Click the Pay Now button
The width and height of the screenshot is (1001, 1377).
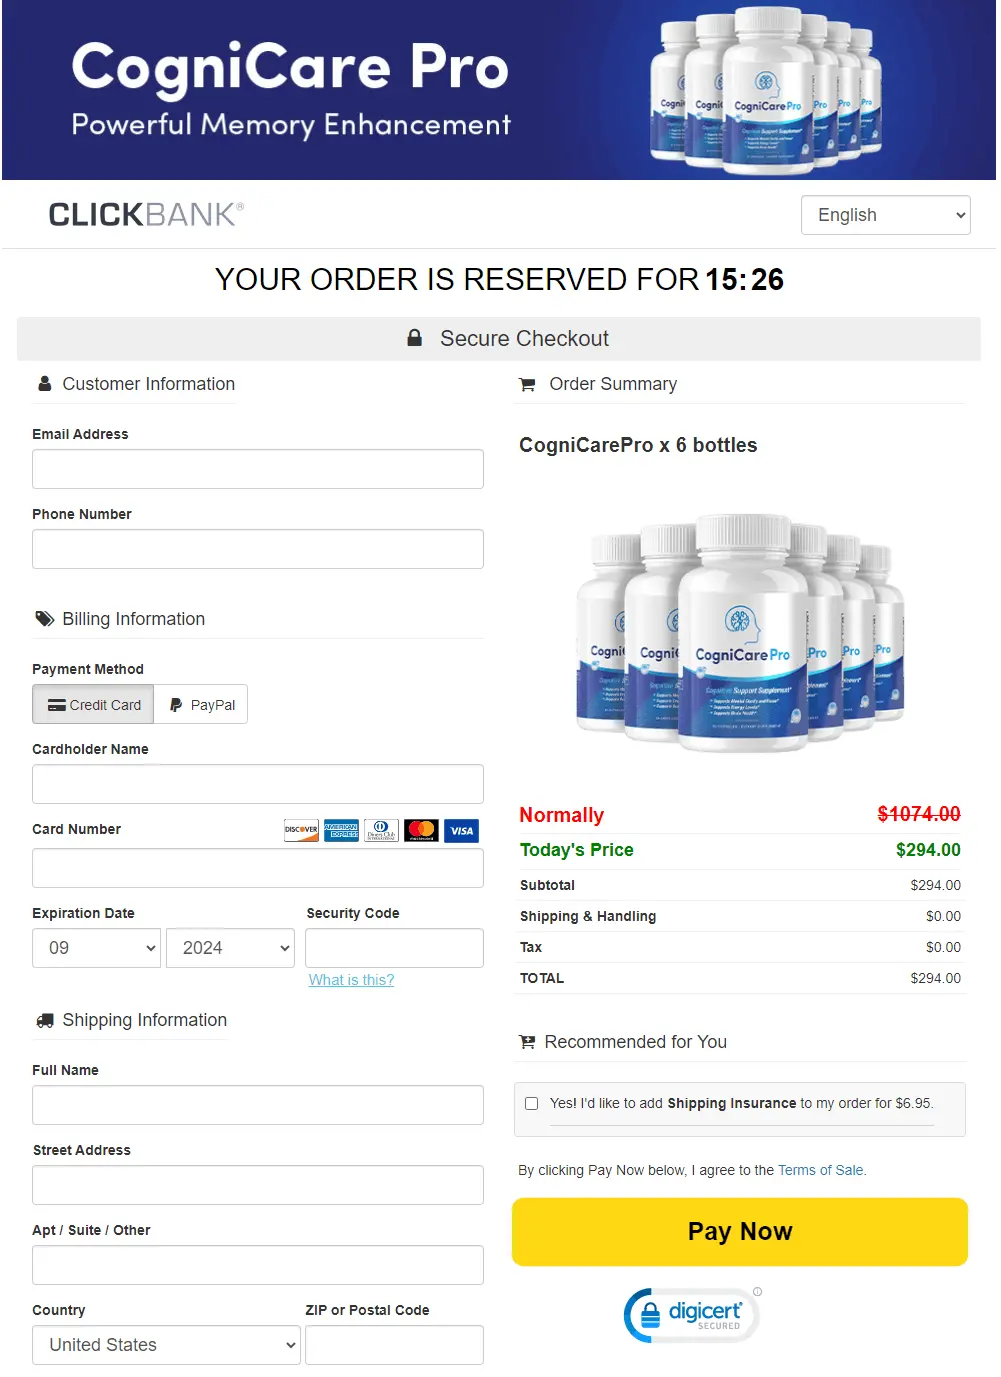tap(739, 1231)
